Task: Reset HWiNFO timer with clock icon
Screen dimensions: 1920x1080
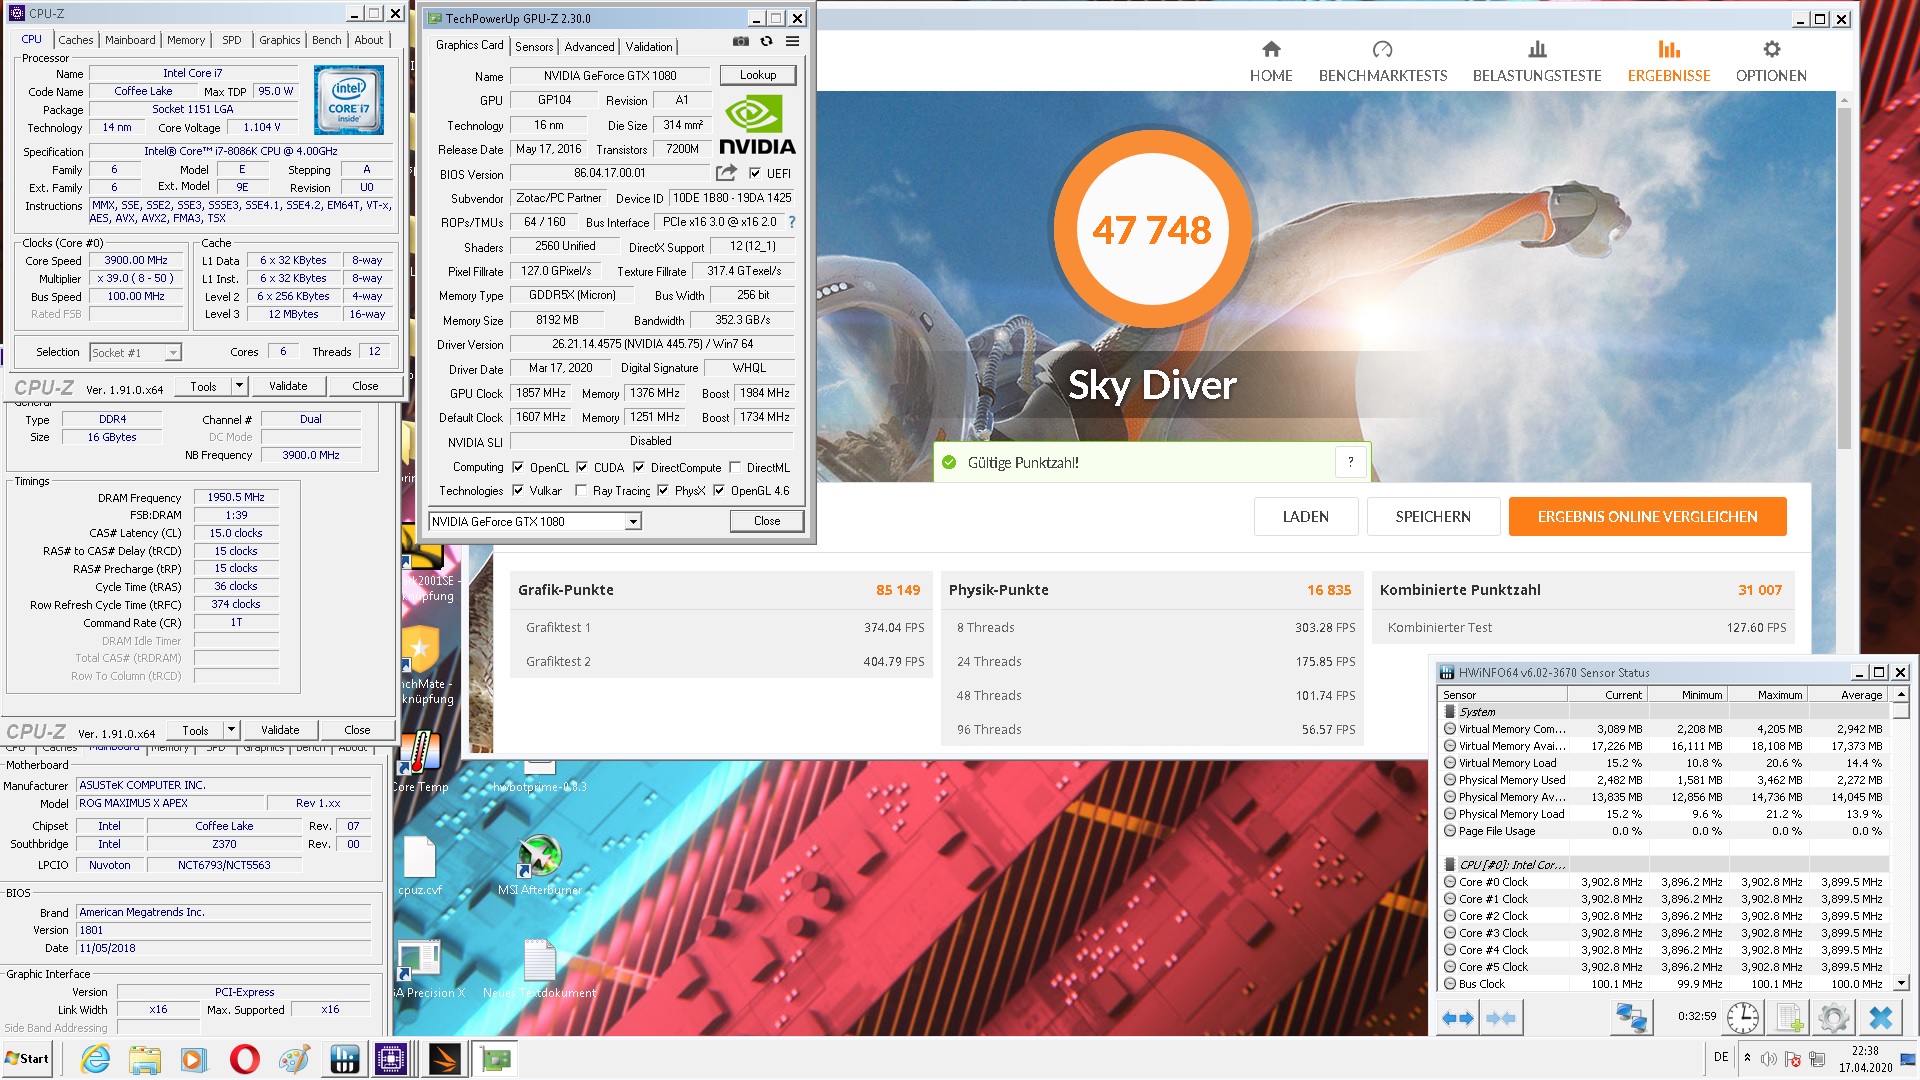Action: pyautogui.click(x=1743, y=1018)
